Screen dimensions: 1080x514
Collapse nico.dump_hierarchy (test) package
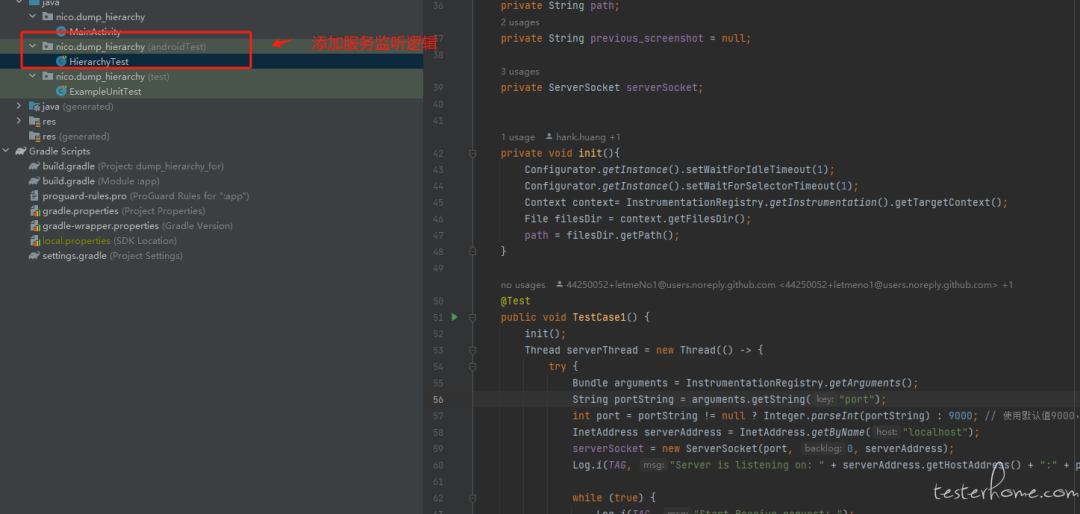tap(34, 77)
